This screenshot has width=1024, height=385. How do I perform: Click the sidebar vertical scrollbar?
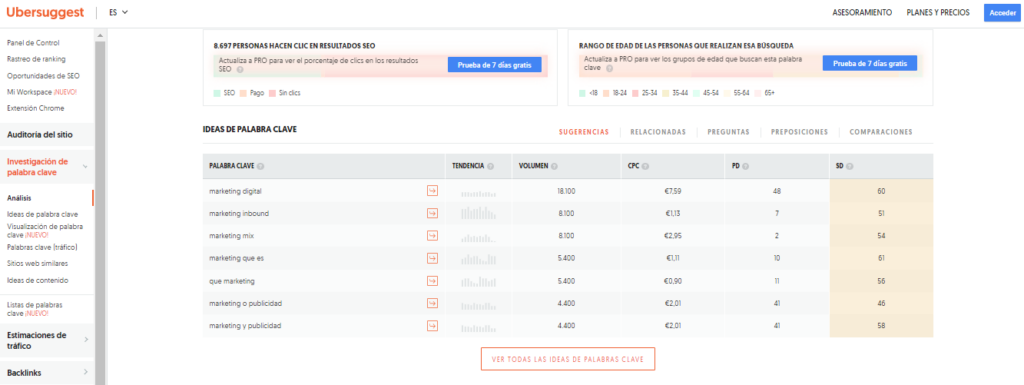tap(100, 212)
